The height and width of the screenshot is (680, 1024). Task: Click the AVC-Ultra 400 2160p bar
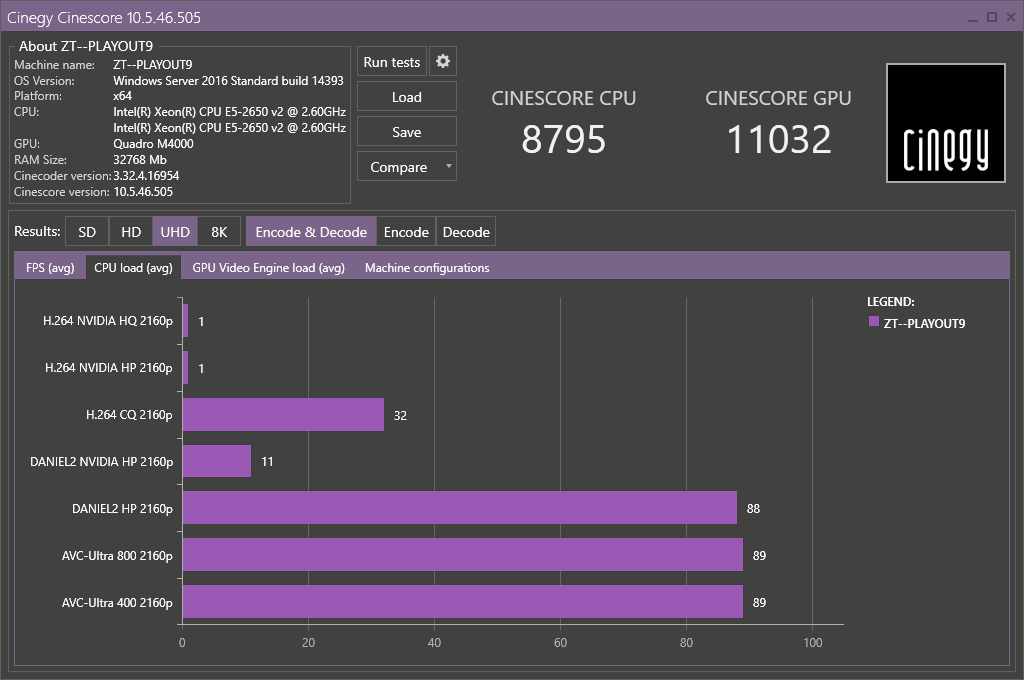(463, 602)
